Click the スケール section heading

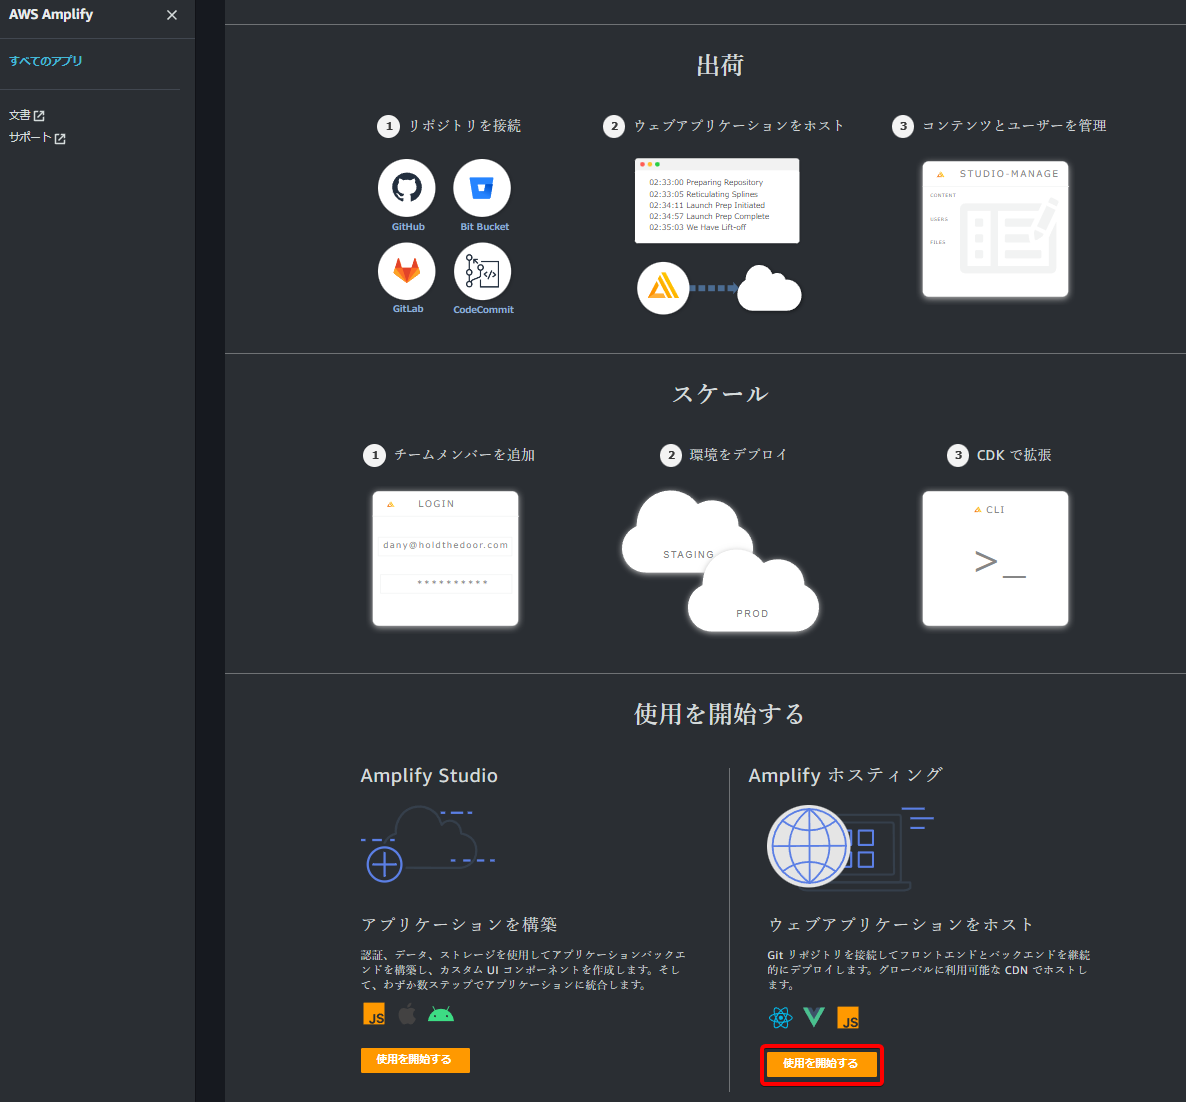720,393
